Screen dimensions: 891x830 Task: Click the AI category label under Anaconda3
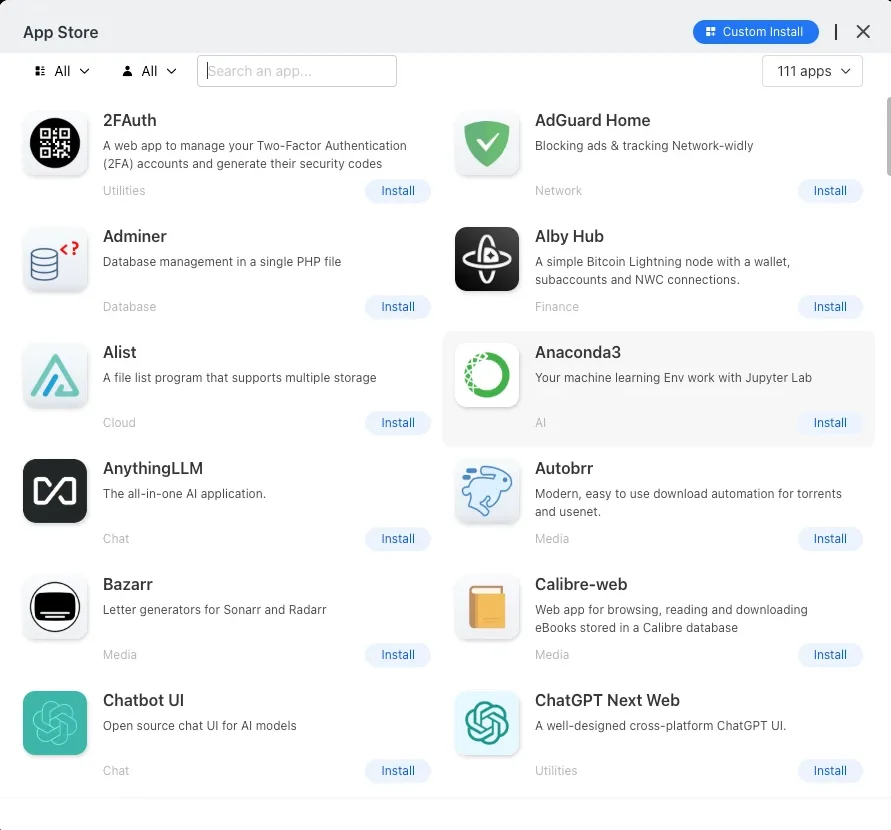[x=540, y=423]
